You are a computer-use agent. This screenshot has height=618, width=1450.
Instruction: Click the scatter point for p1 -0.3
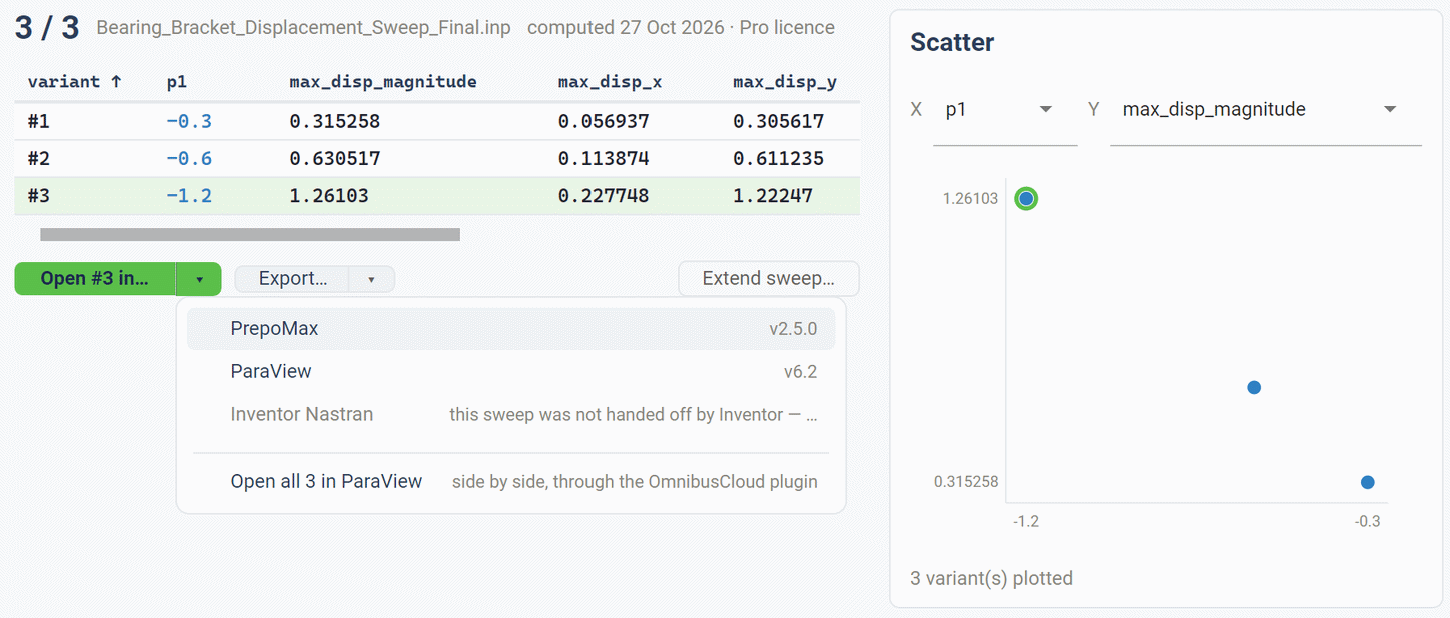pyautogui.click(x=1368, y=483)
